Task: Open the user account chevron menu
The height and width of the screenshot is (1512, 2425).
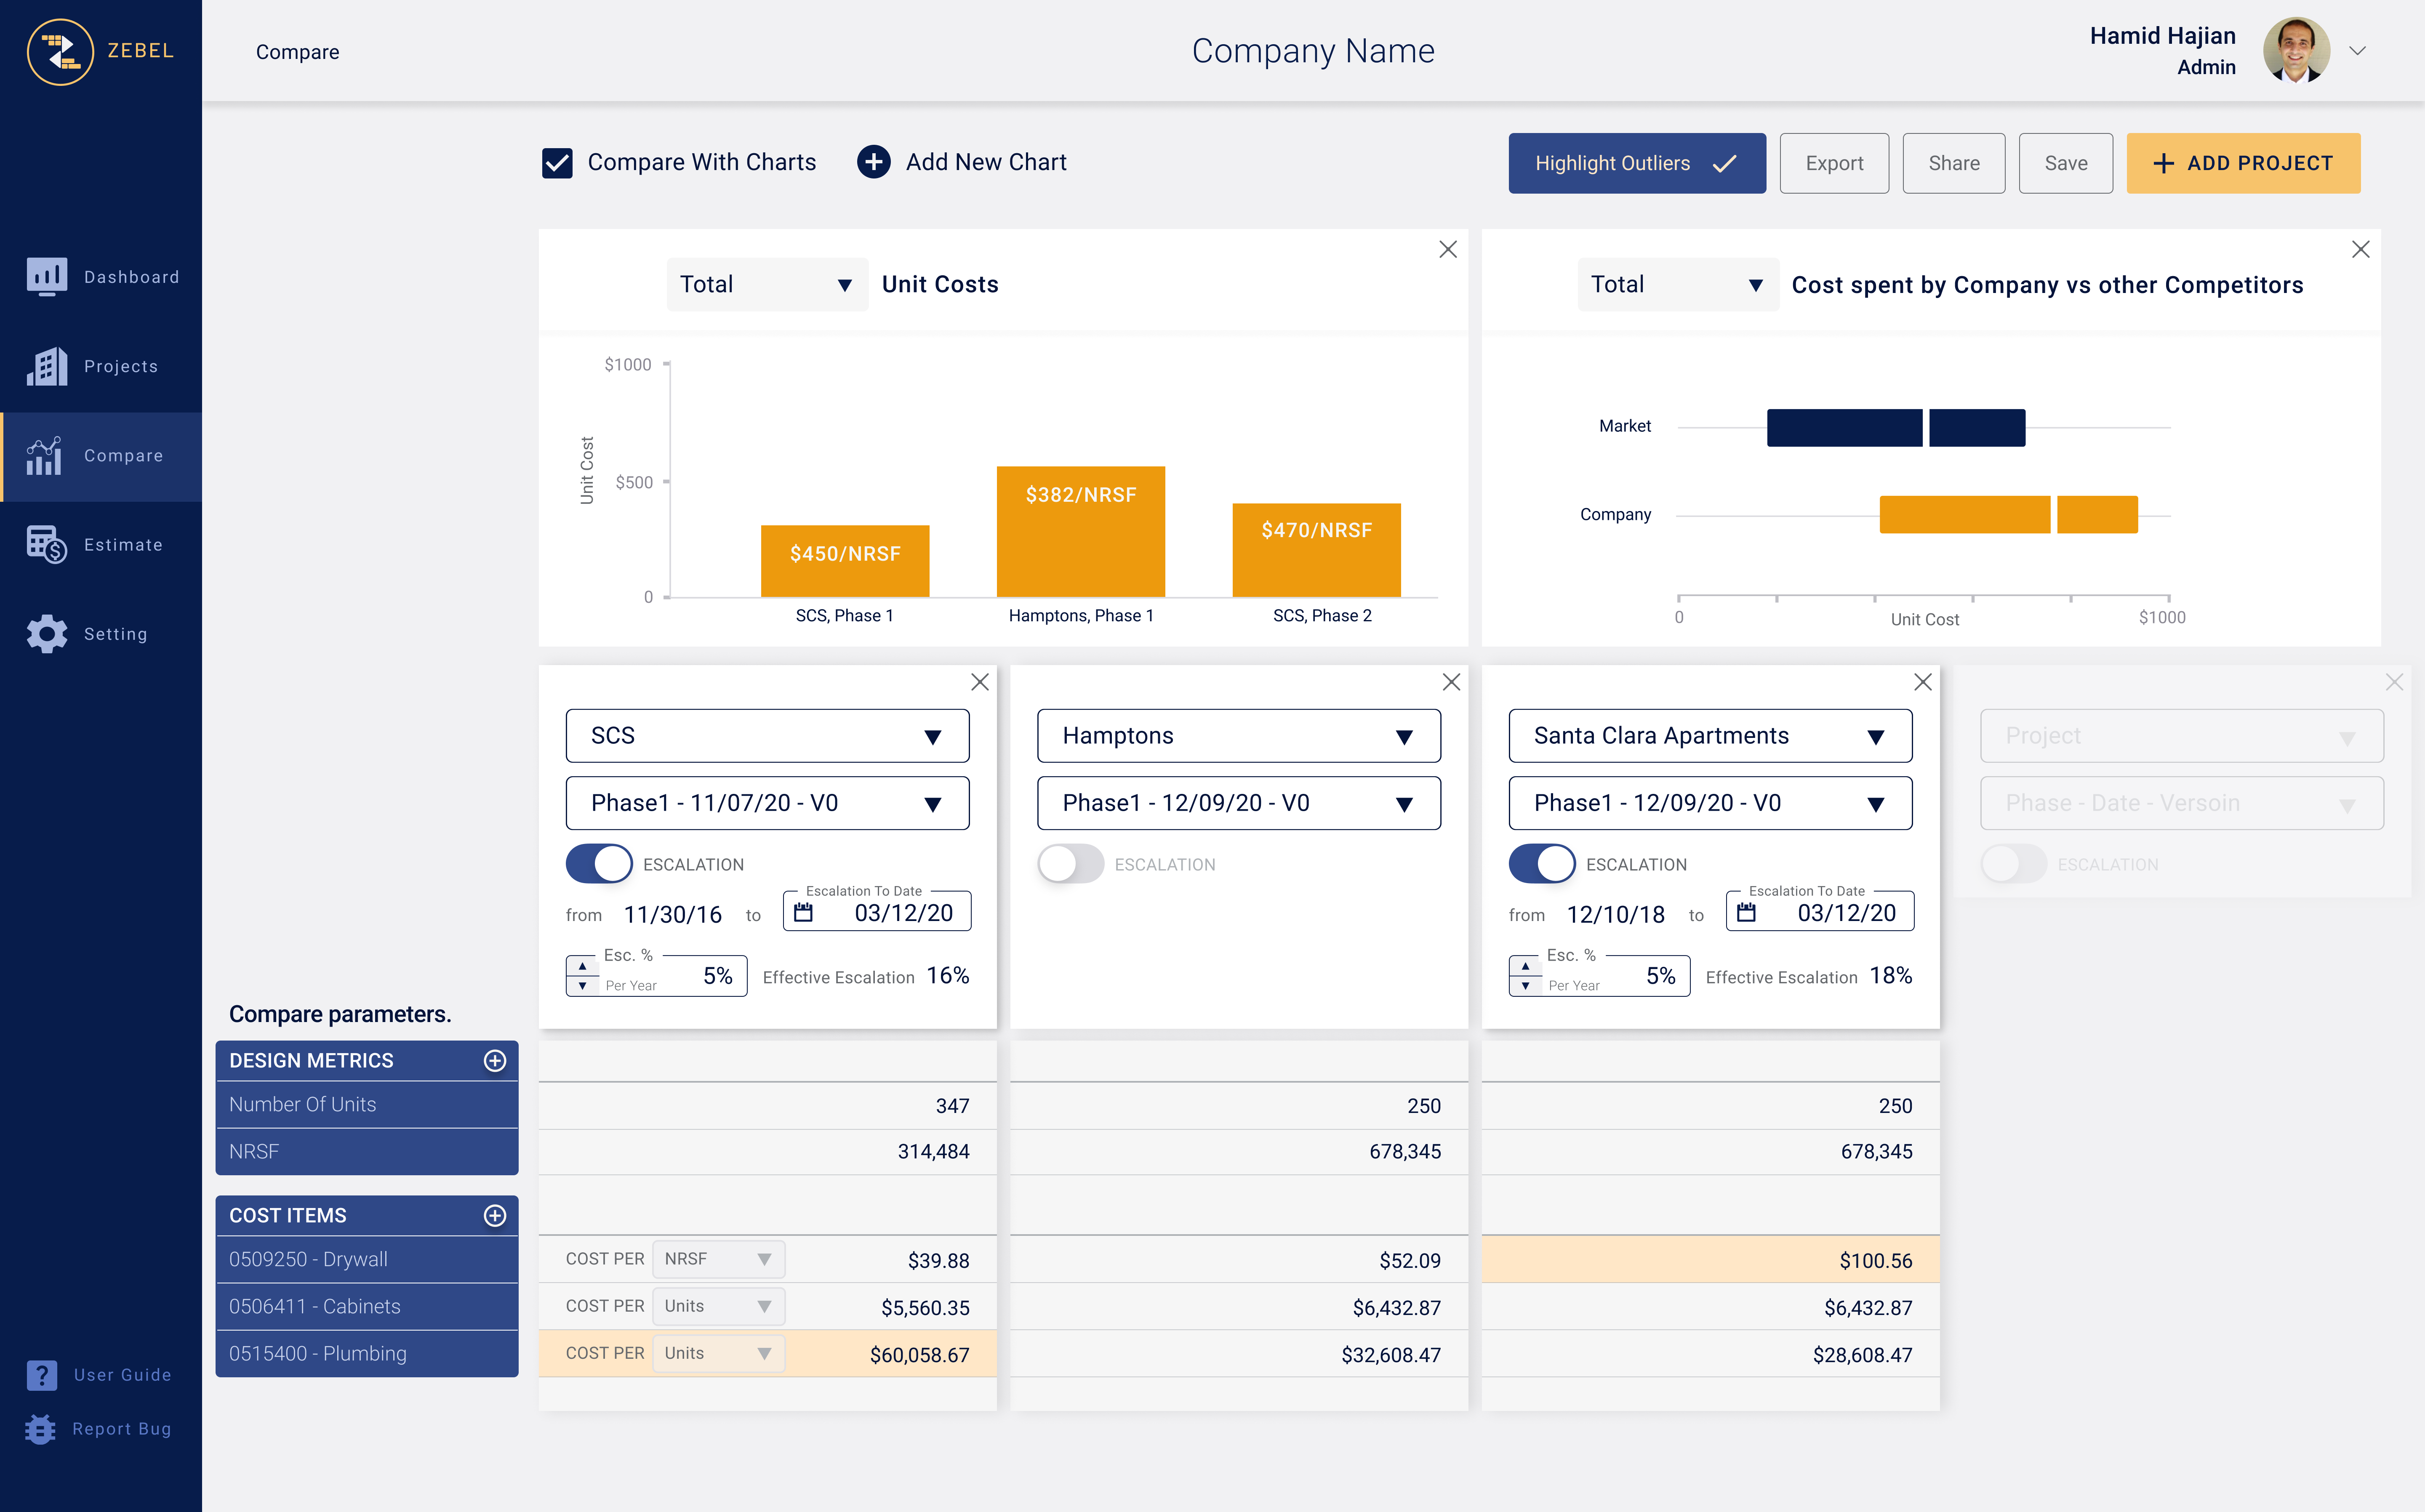Action: click(x=2357, y=51)
